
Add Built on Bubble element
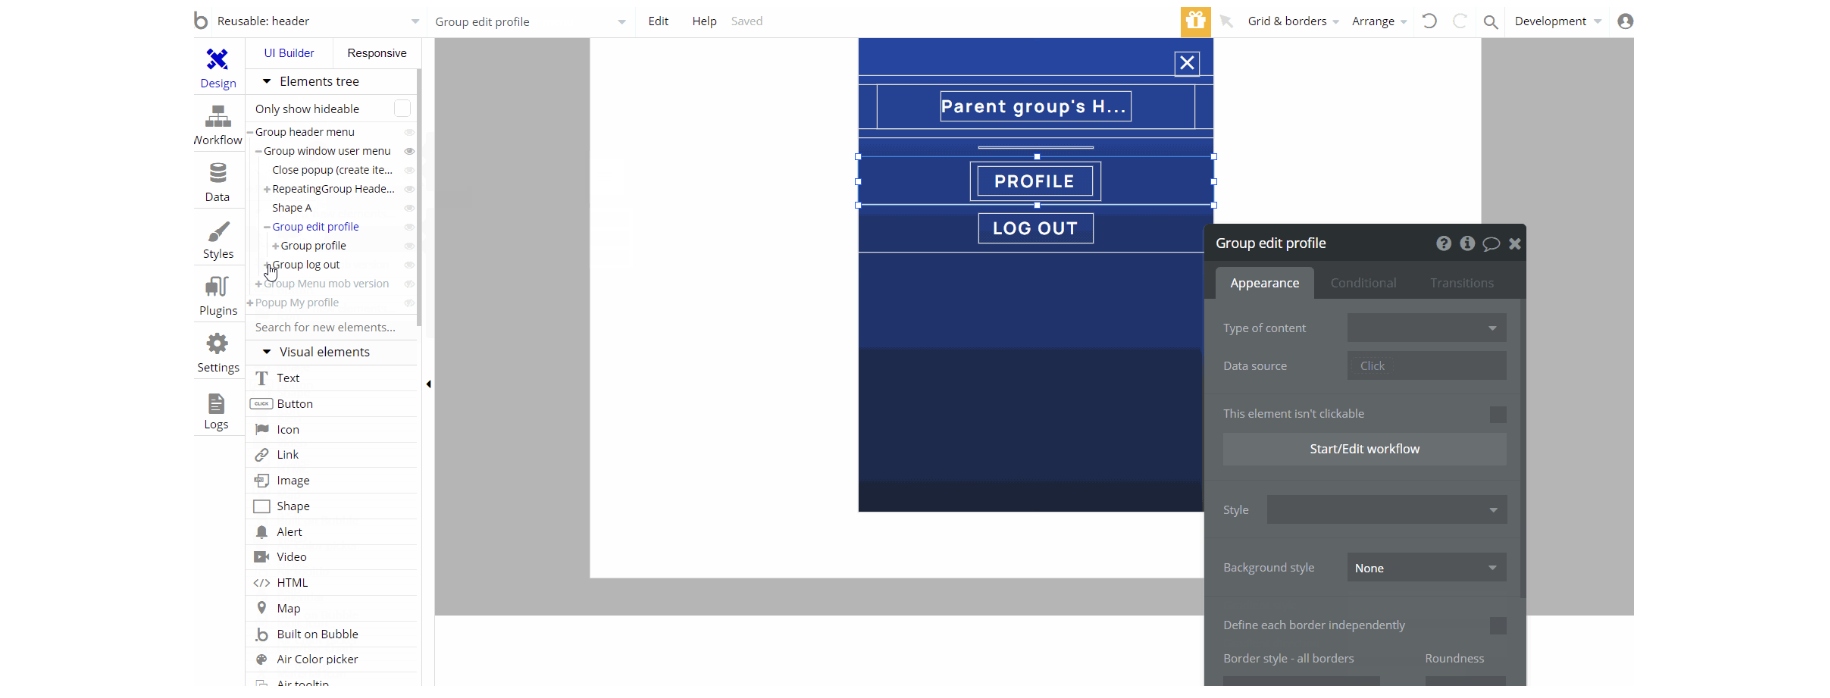(x=331, y=634)
